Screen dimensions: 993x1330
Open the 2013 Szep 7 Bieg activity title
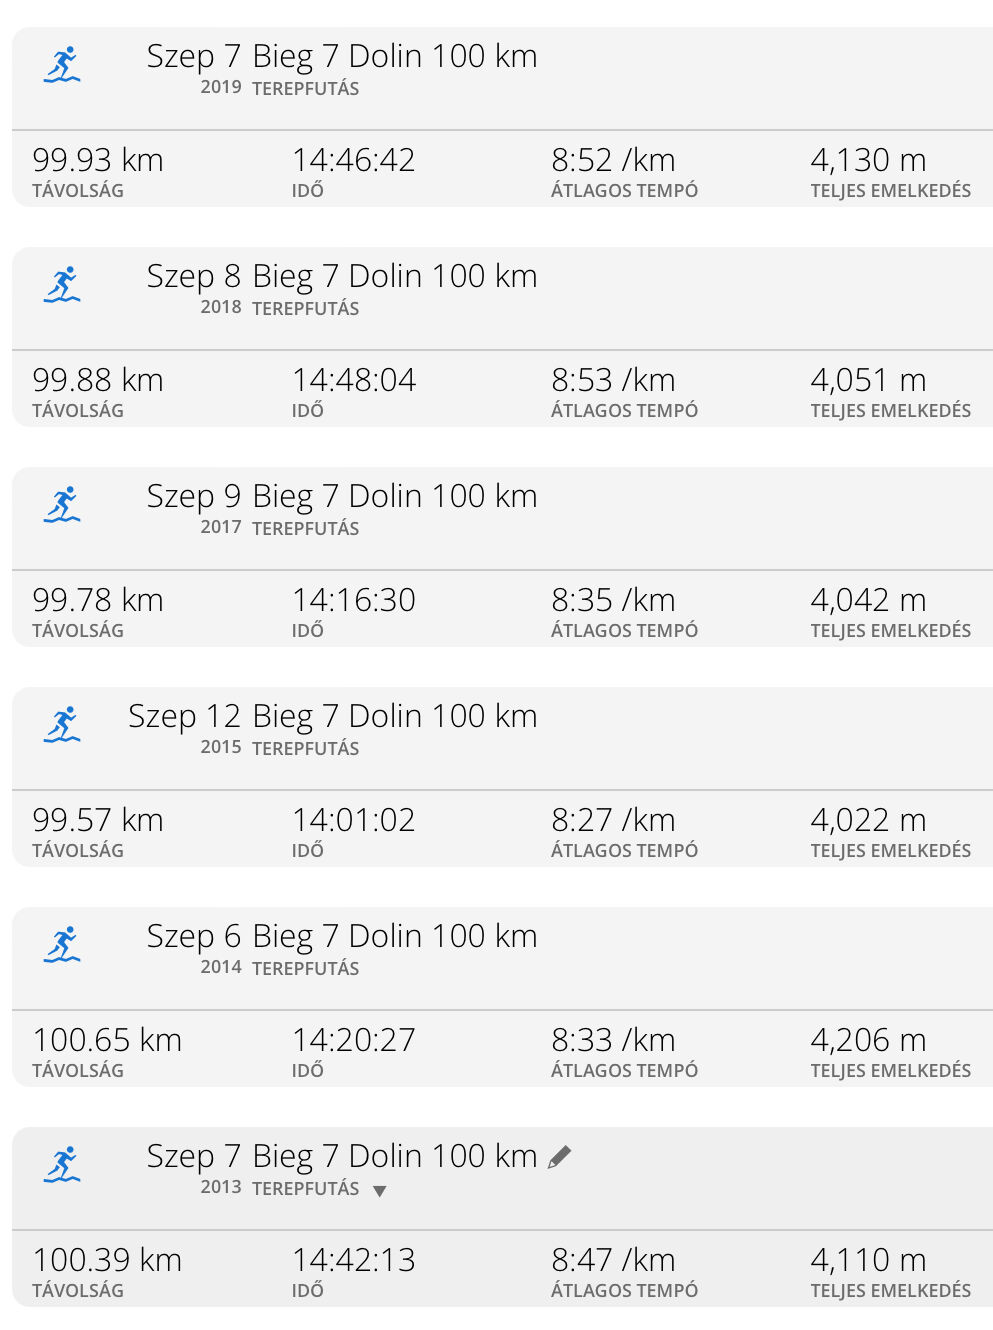(341, 1157)
